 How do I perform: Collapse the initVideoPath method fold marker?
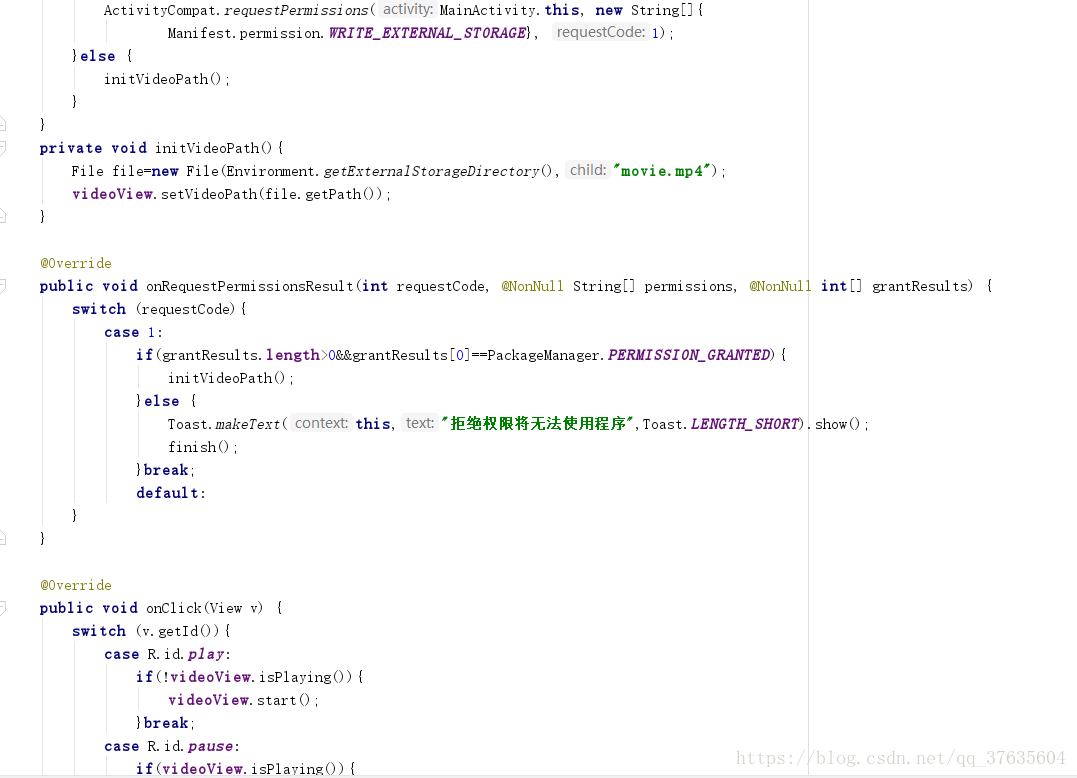(3, 148)
